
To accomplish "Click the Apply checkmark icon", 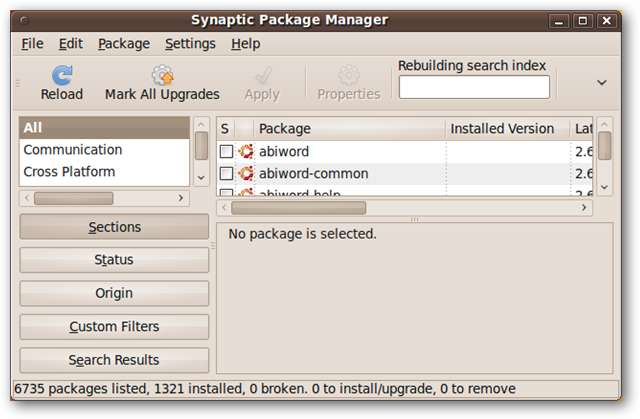I will (x=262, y=74).
